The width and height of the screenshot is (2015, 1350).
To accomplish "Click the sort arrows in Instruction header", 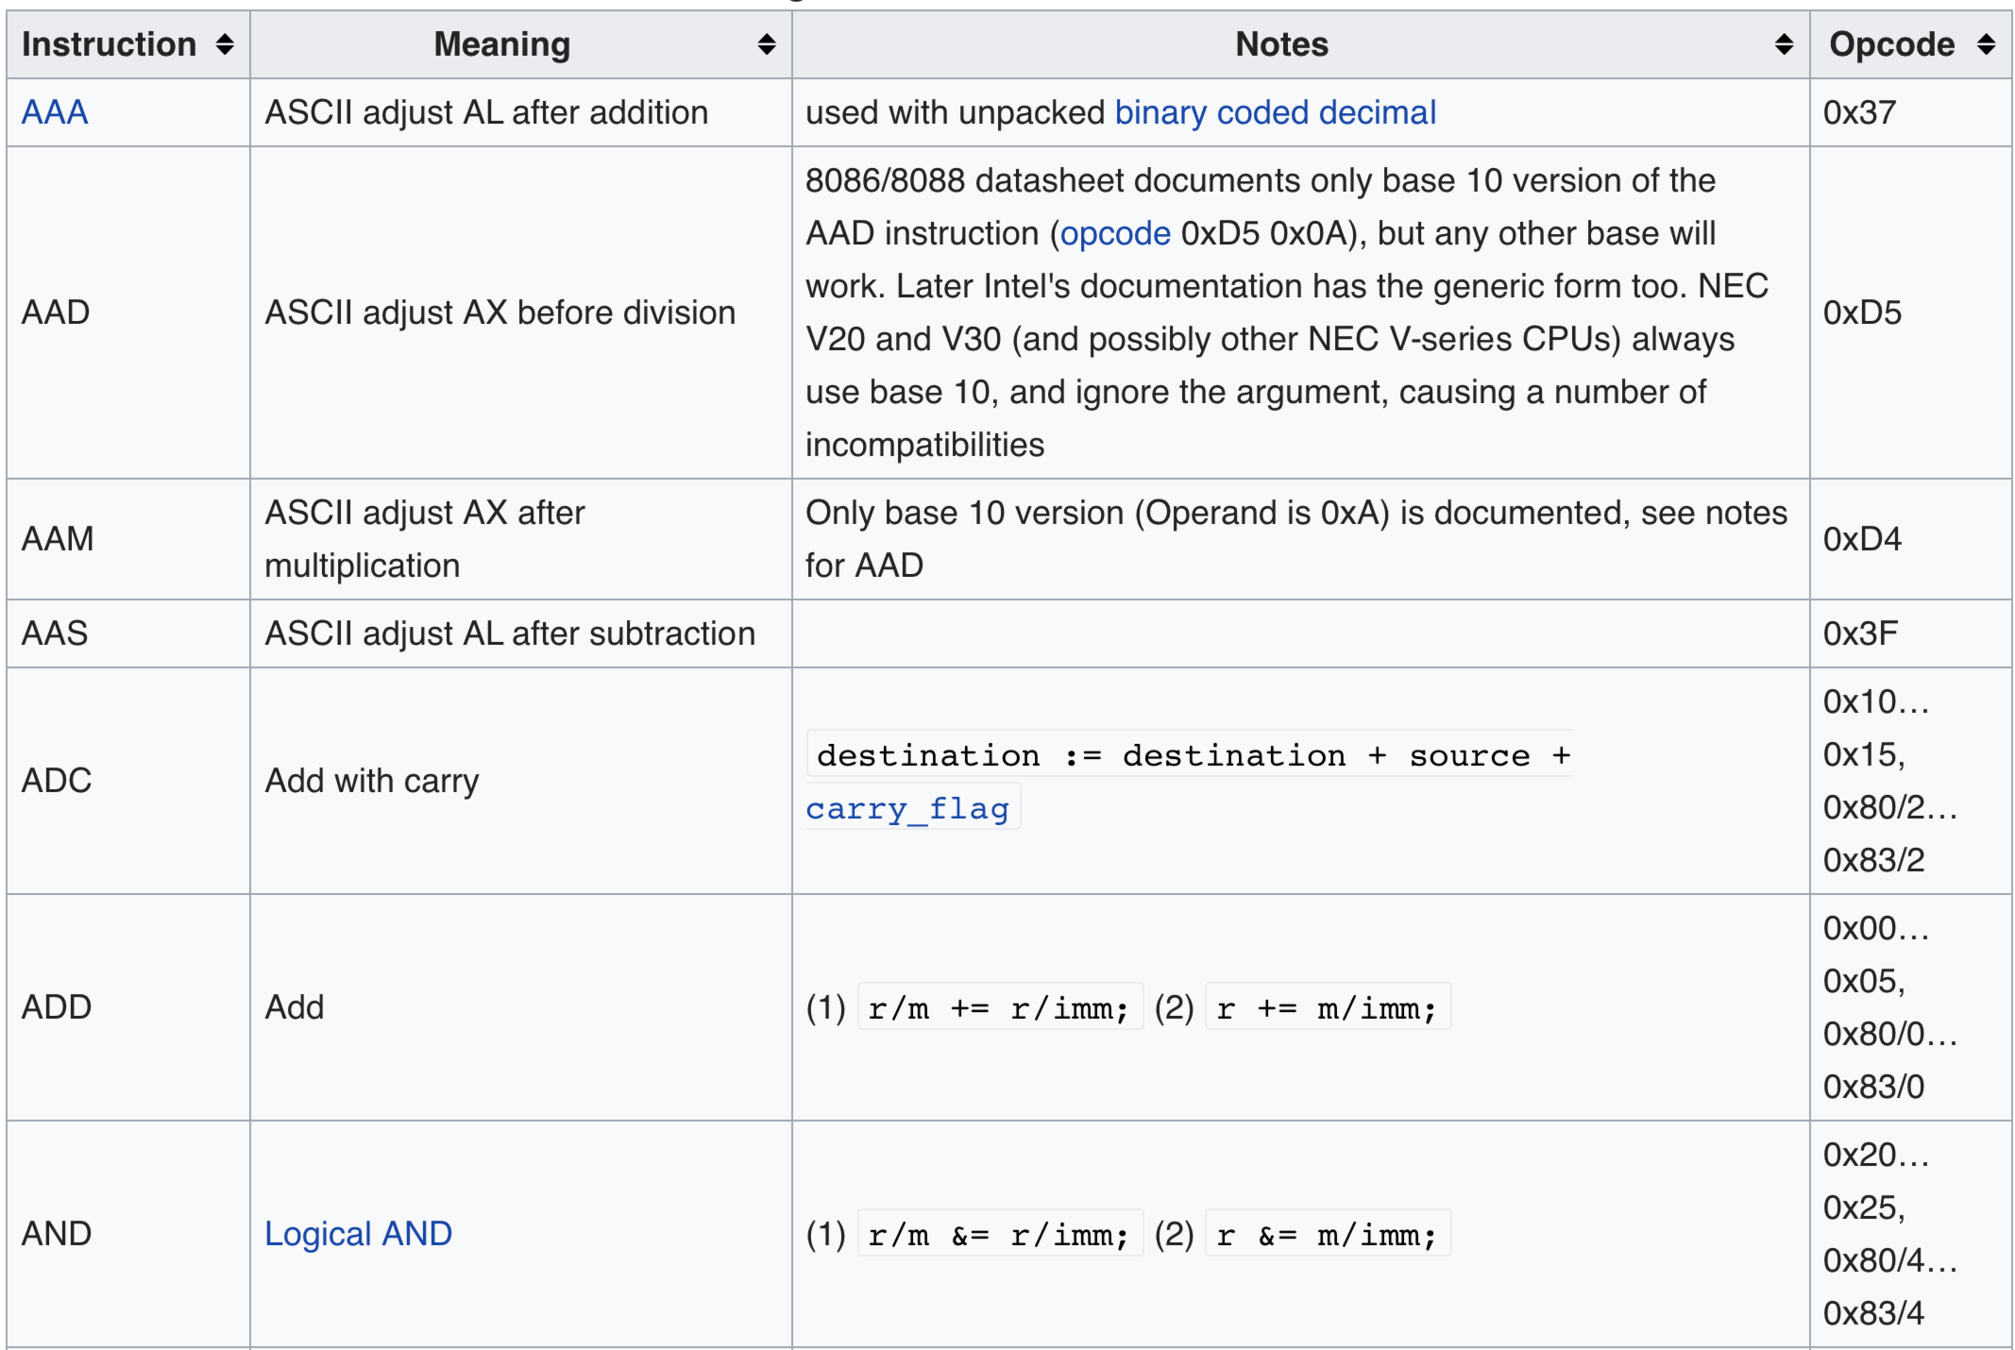I will pyautogui.click(x=225, y=44).
